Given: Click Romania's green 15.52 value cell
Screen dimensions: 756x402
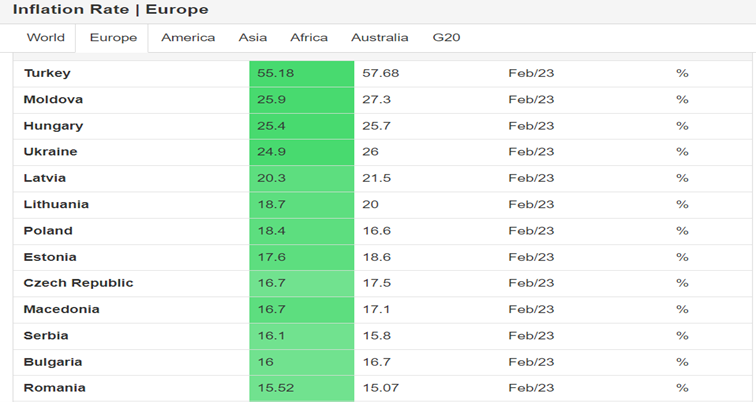Looking at the screenshot, I should pyautogui.click(x=301, y=388).
